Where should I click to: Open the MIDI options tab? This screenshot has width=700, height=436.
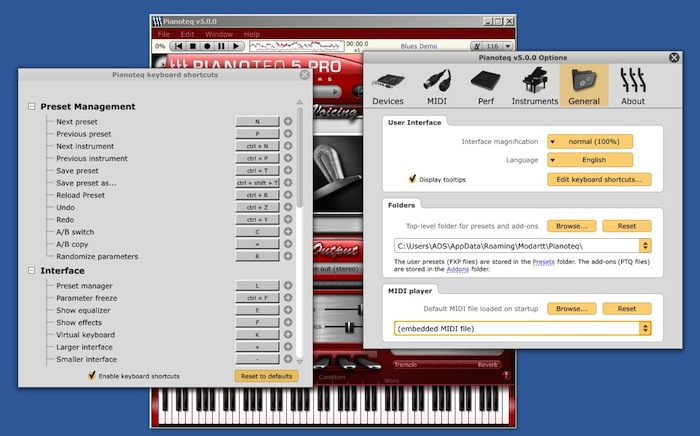pyautogui.click(x=437, y=86)
